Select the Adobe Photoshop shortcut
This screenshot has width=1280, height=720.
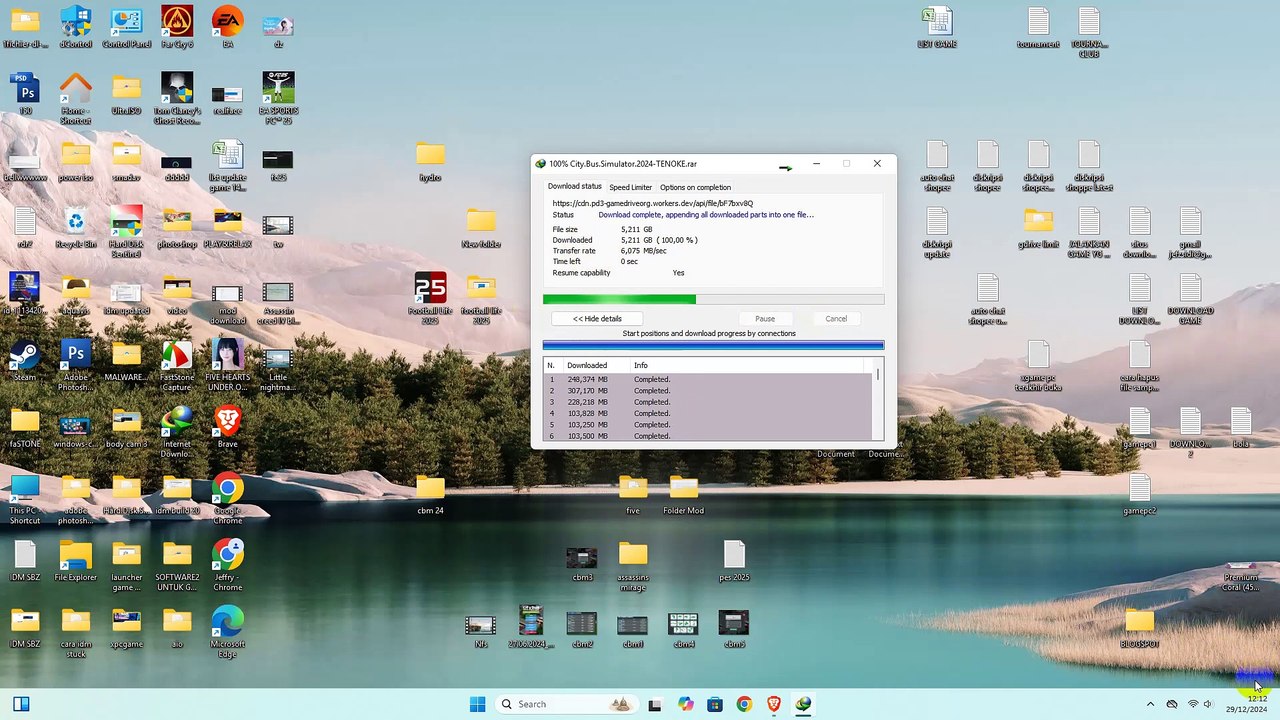75,365
